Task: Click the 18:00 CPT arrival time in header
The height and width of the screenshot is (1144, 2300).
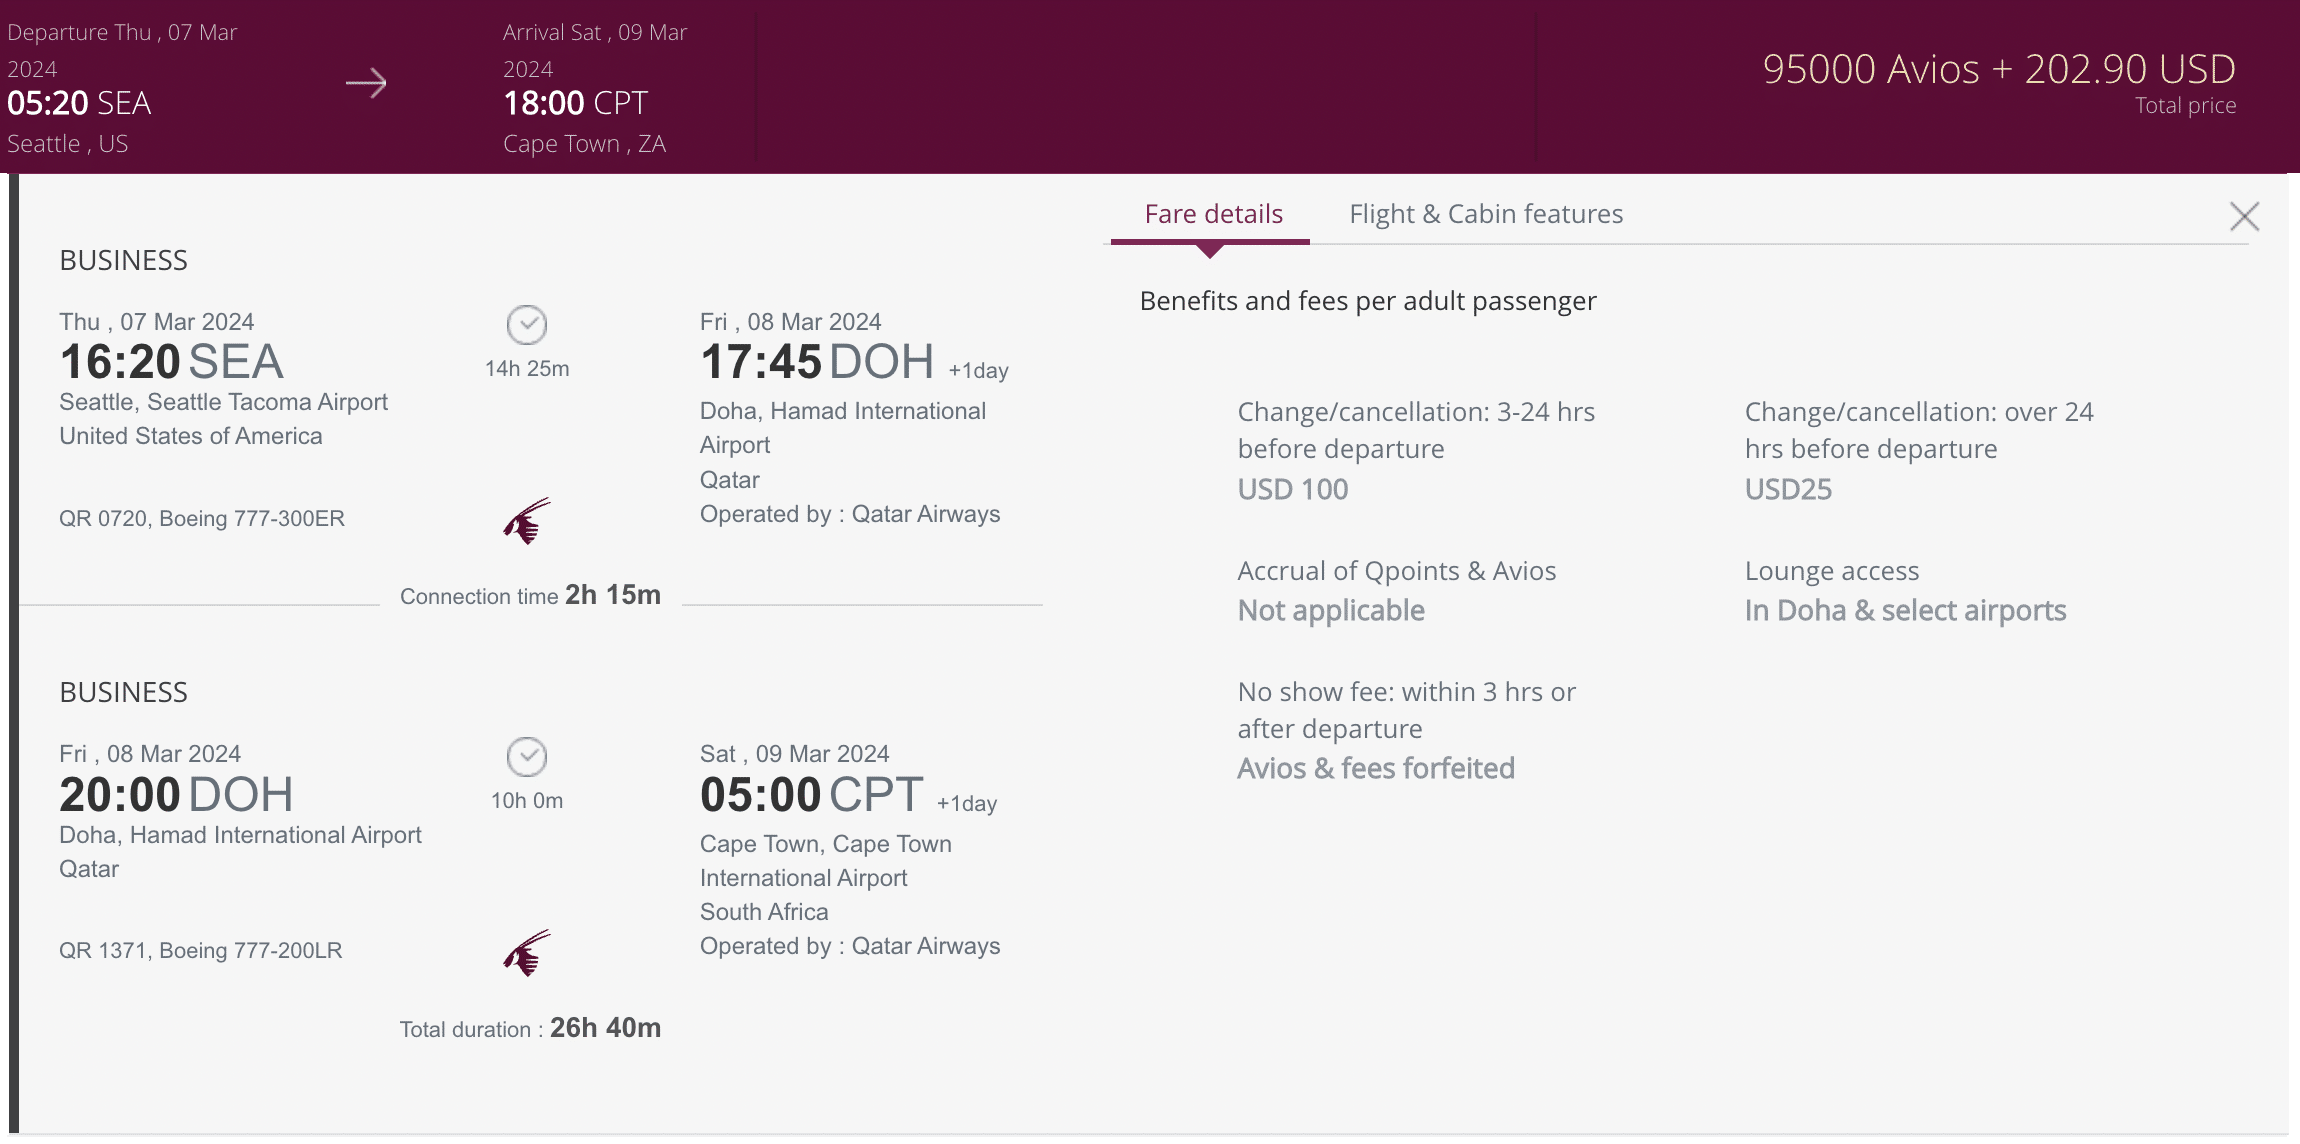Action: [575, 103]
